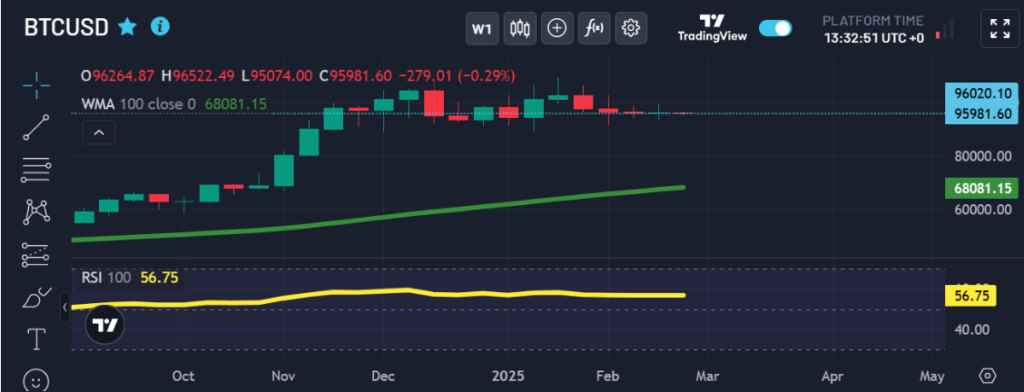Viewport: 1024px width, 392px height.
Task: Click the 40.00 RSI axis level
Action: [x=972, y=329]
